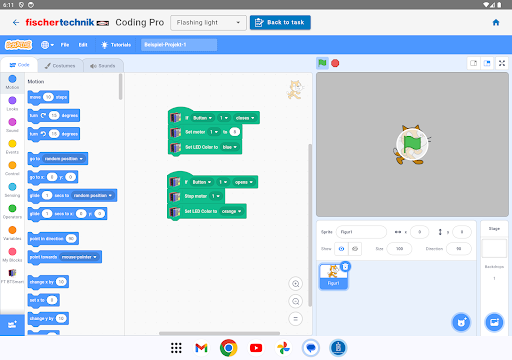
Task: Reset workspace zoom with the equals icon
Action: pyautogui.click(x=295, y=319)
